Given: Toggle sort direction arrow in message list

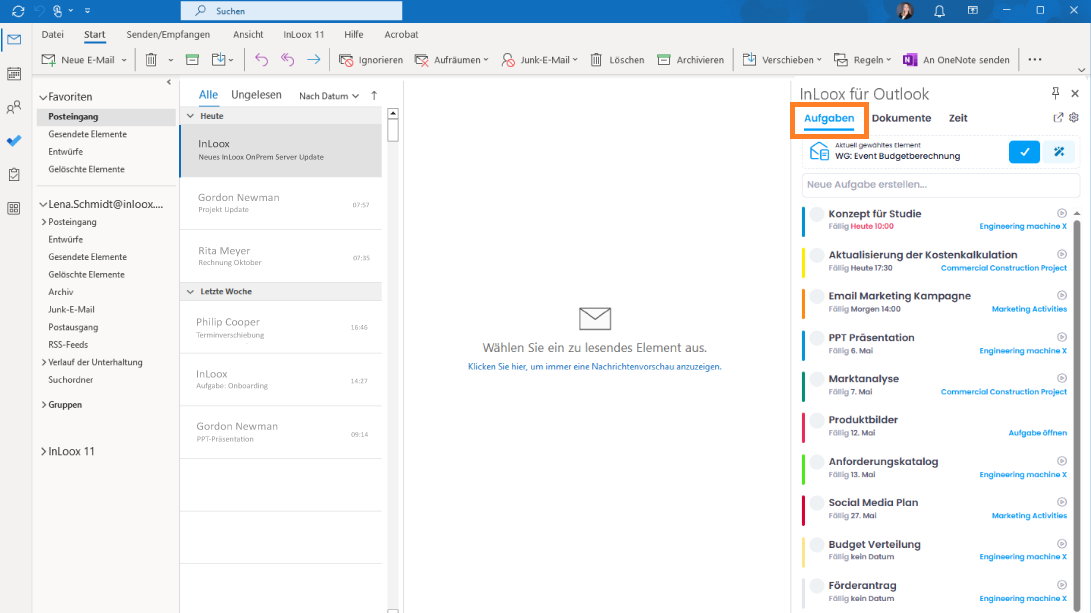Looking at the screenshot, I should (x=374, y=95).
